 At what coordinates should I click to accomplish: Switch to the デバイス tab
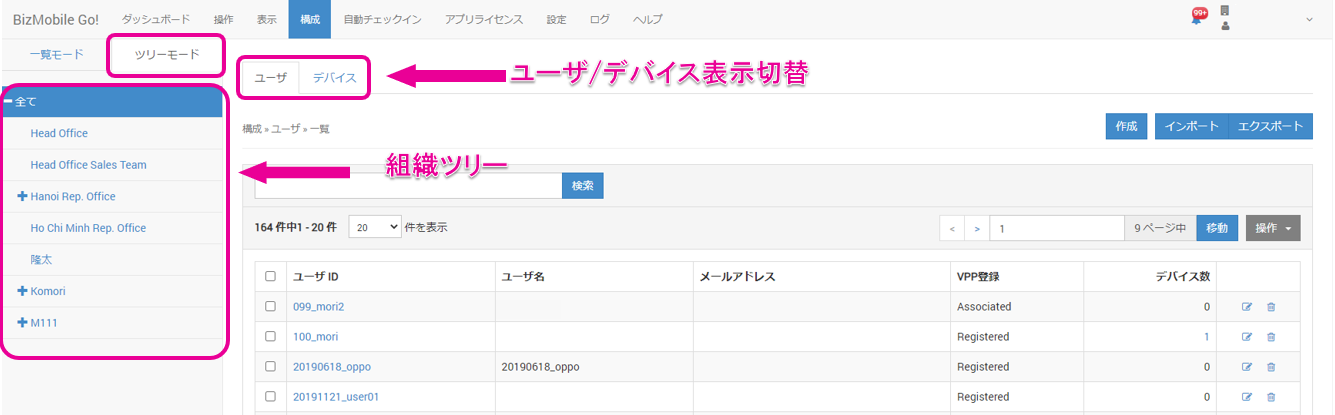pyautogui.click(x=334, y=78)
